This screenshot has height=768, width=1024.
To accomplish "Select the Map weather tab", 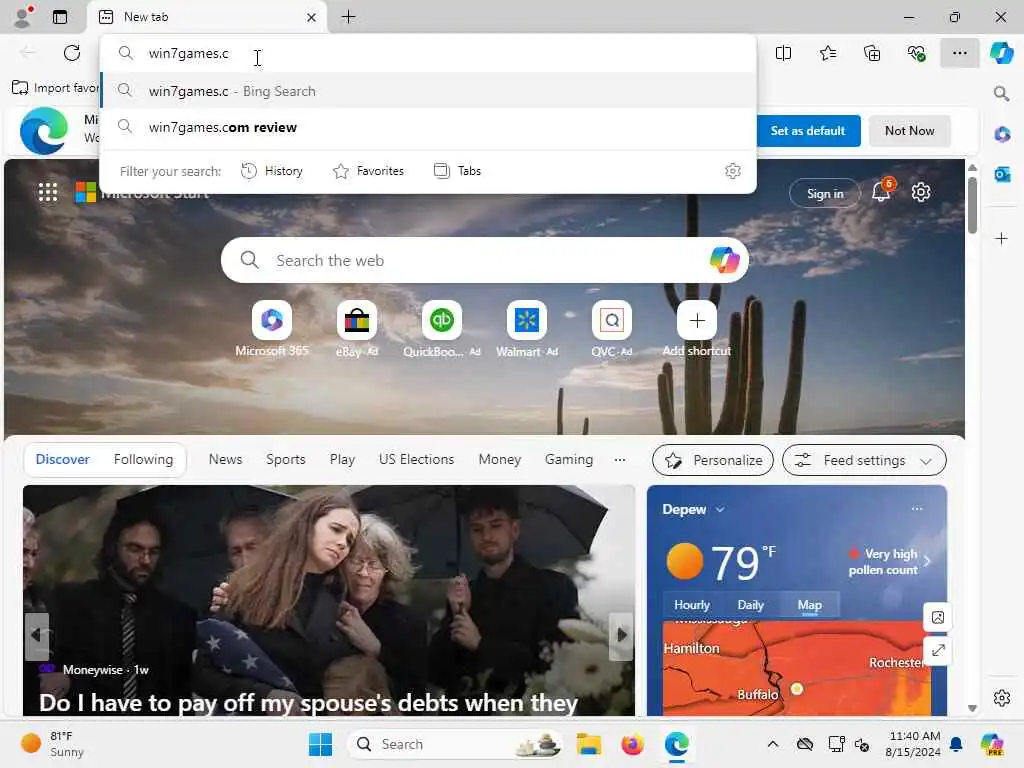I will click(x=809, y=605).
